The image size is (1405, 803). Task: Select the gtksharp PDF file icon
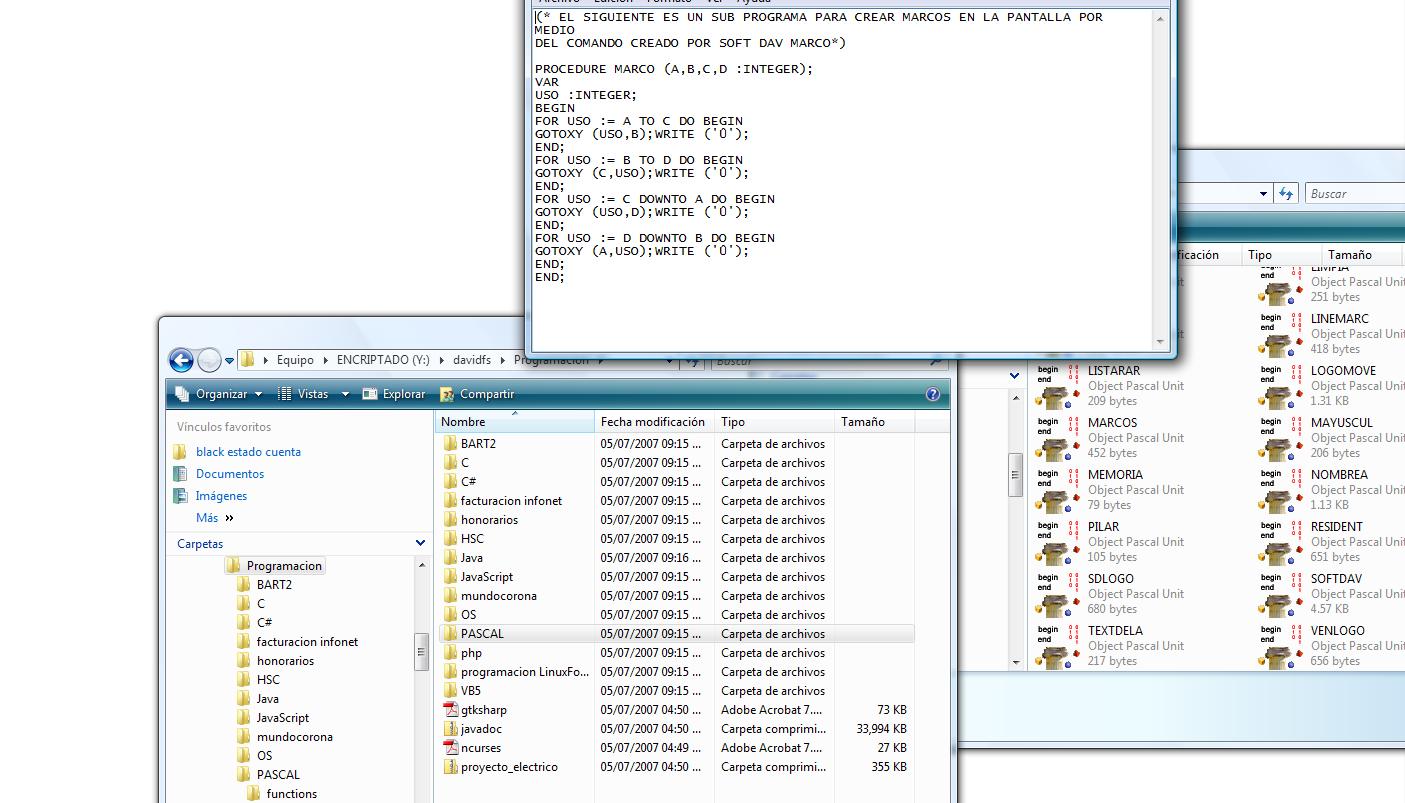tap(451, 710)
